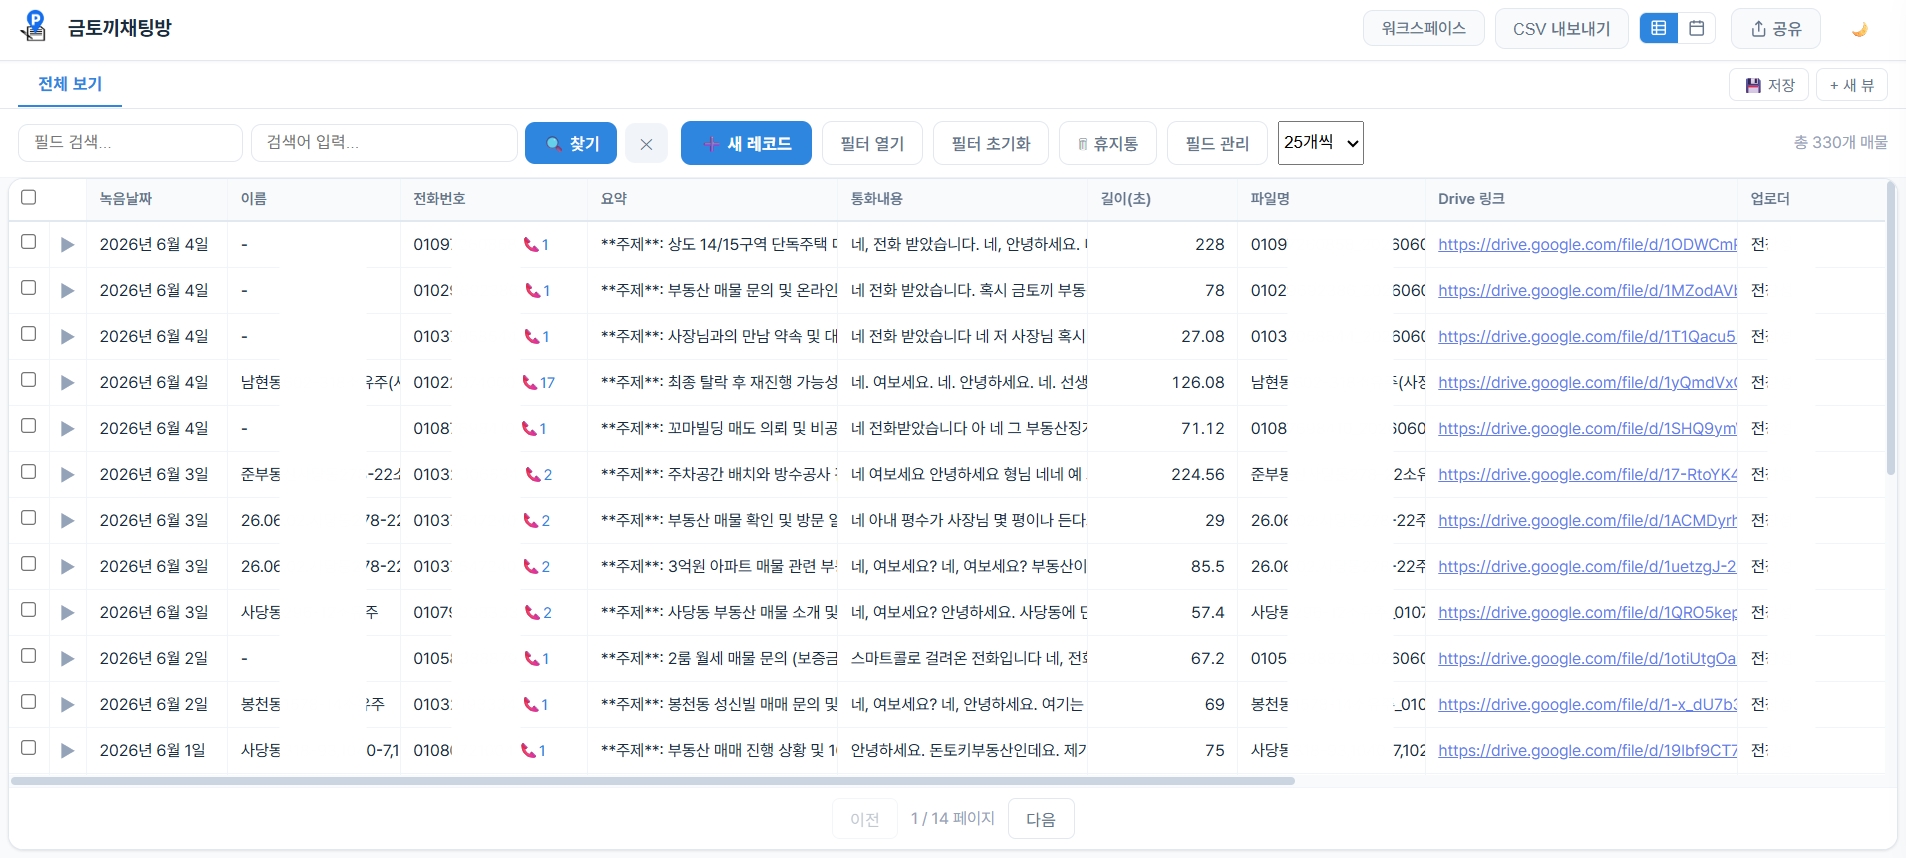Viewport: 1906px width, 858px height.
Task: Click the 워크스페이스 button
Action: [x=1424, y=28]
